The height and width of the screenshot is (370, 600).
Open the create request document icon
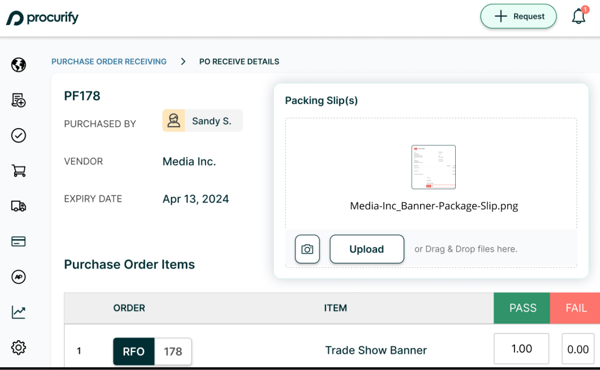point(18,100)
